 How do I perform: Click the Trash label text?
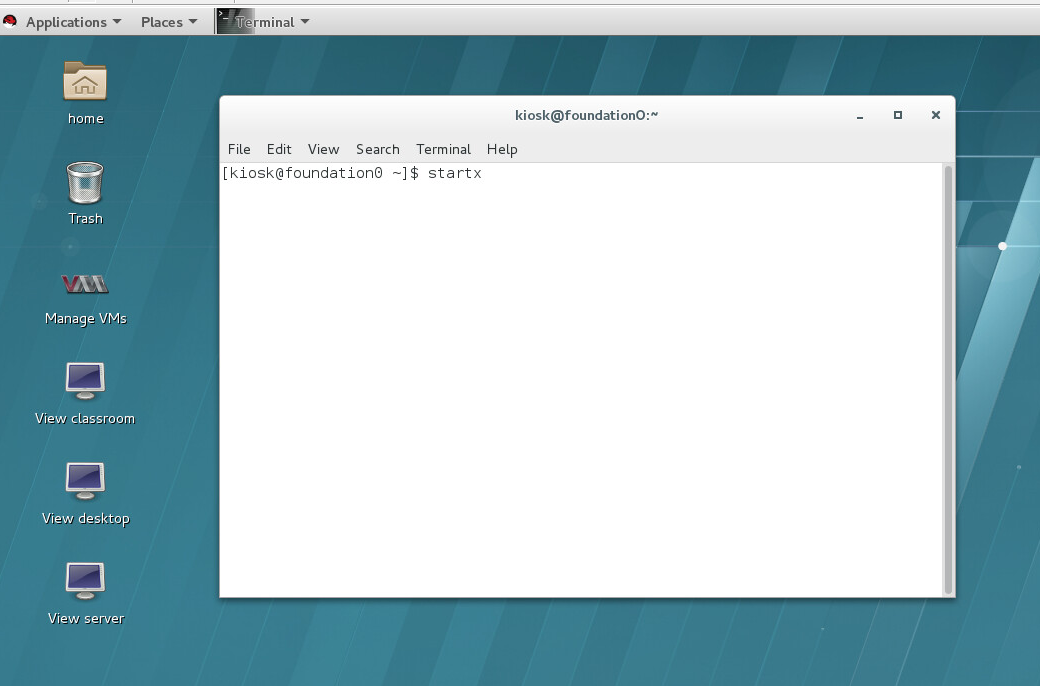pyautogui.click(x=86, y=218)
